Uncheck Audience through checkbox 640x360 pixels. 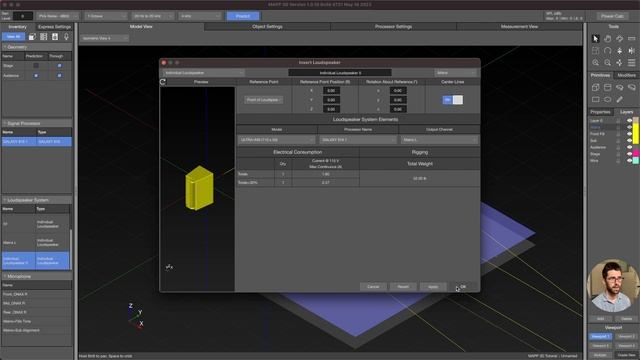[x=60, y=76]
